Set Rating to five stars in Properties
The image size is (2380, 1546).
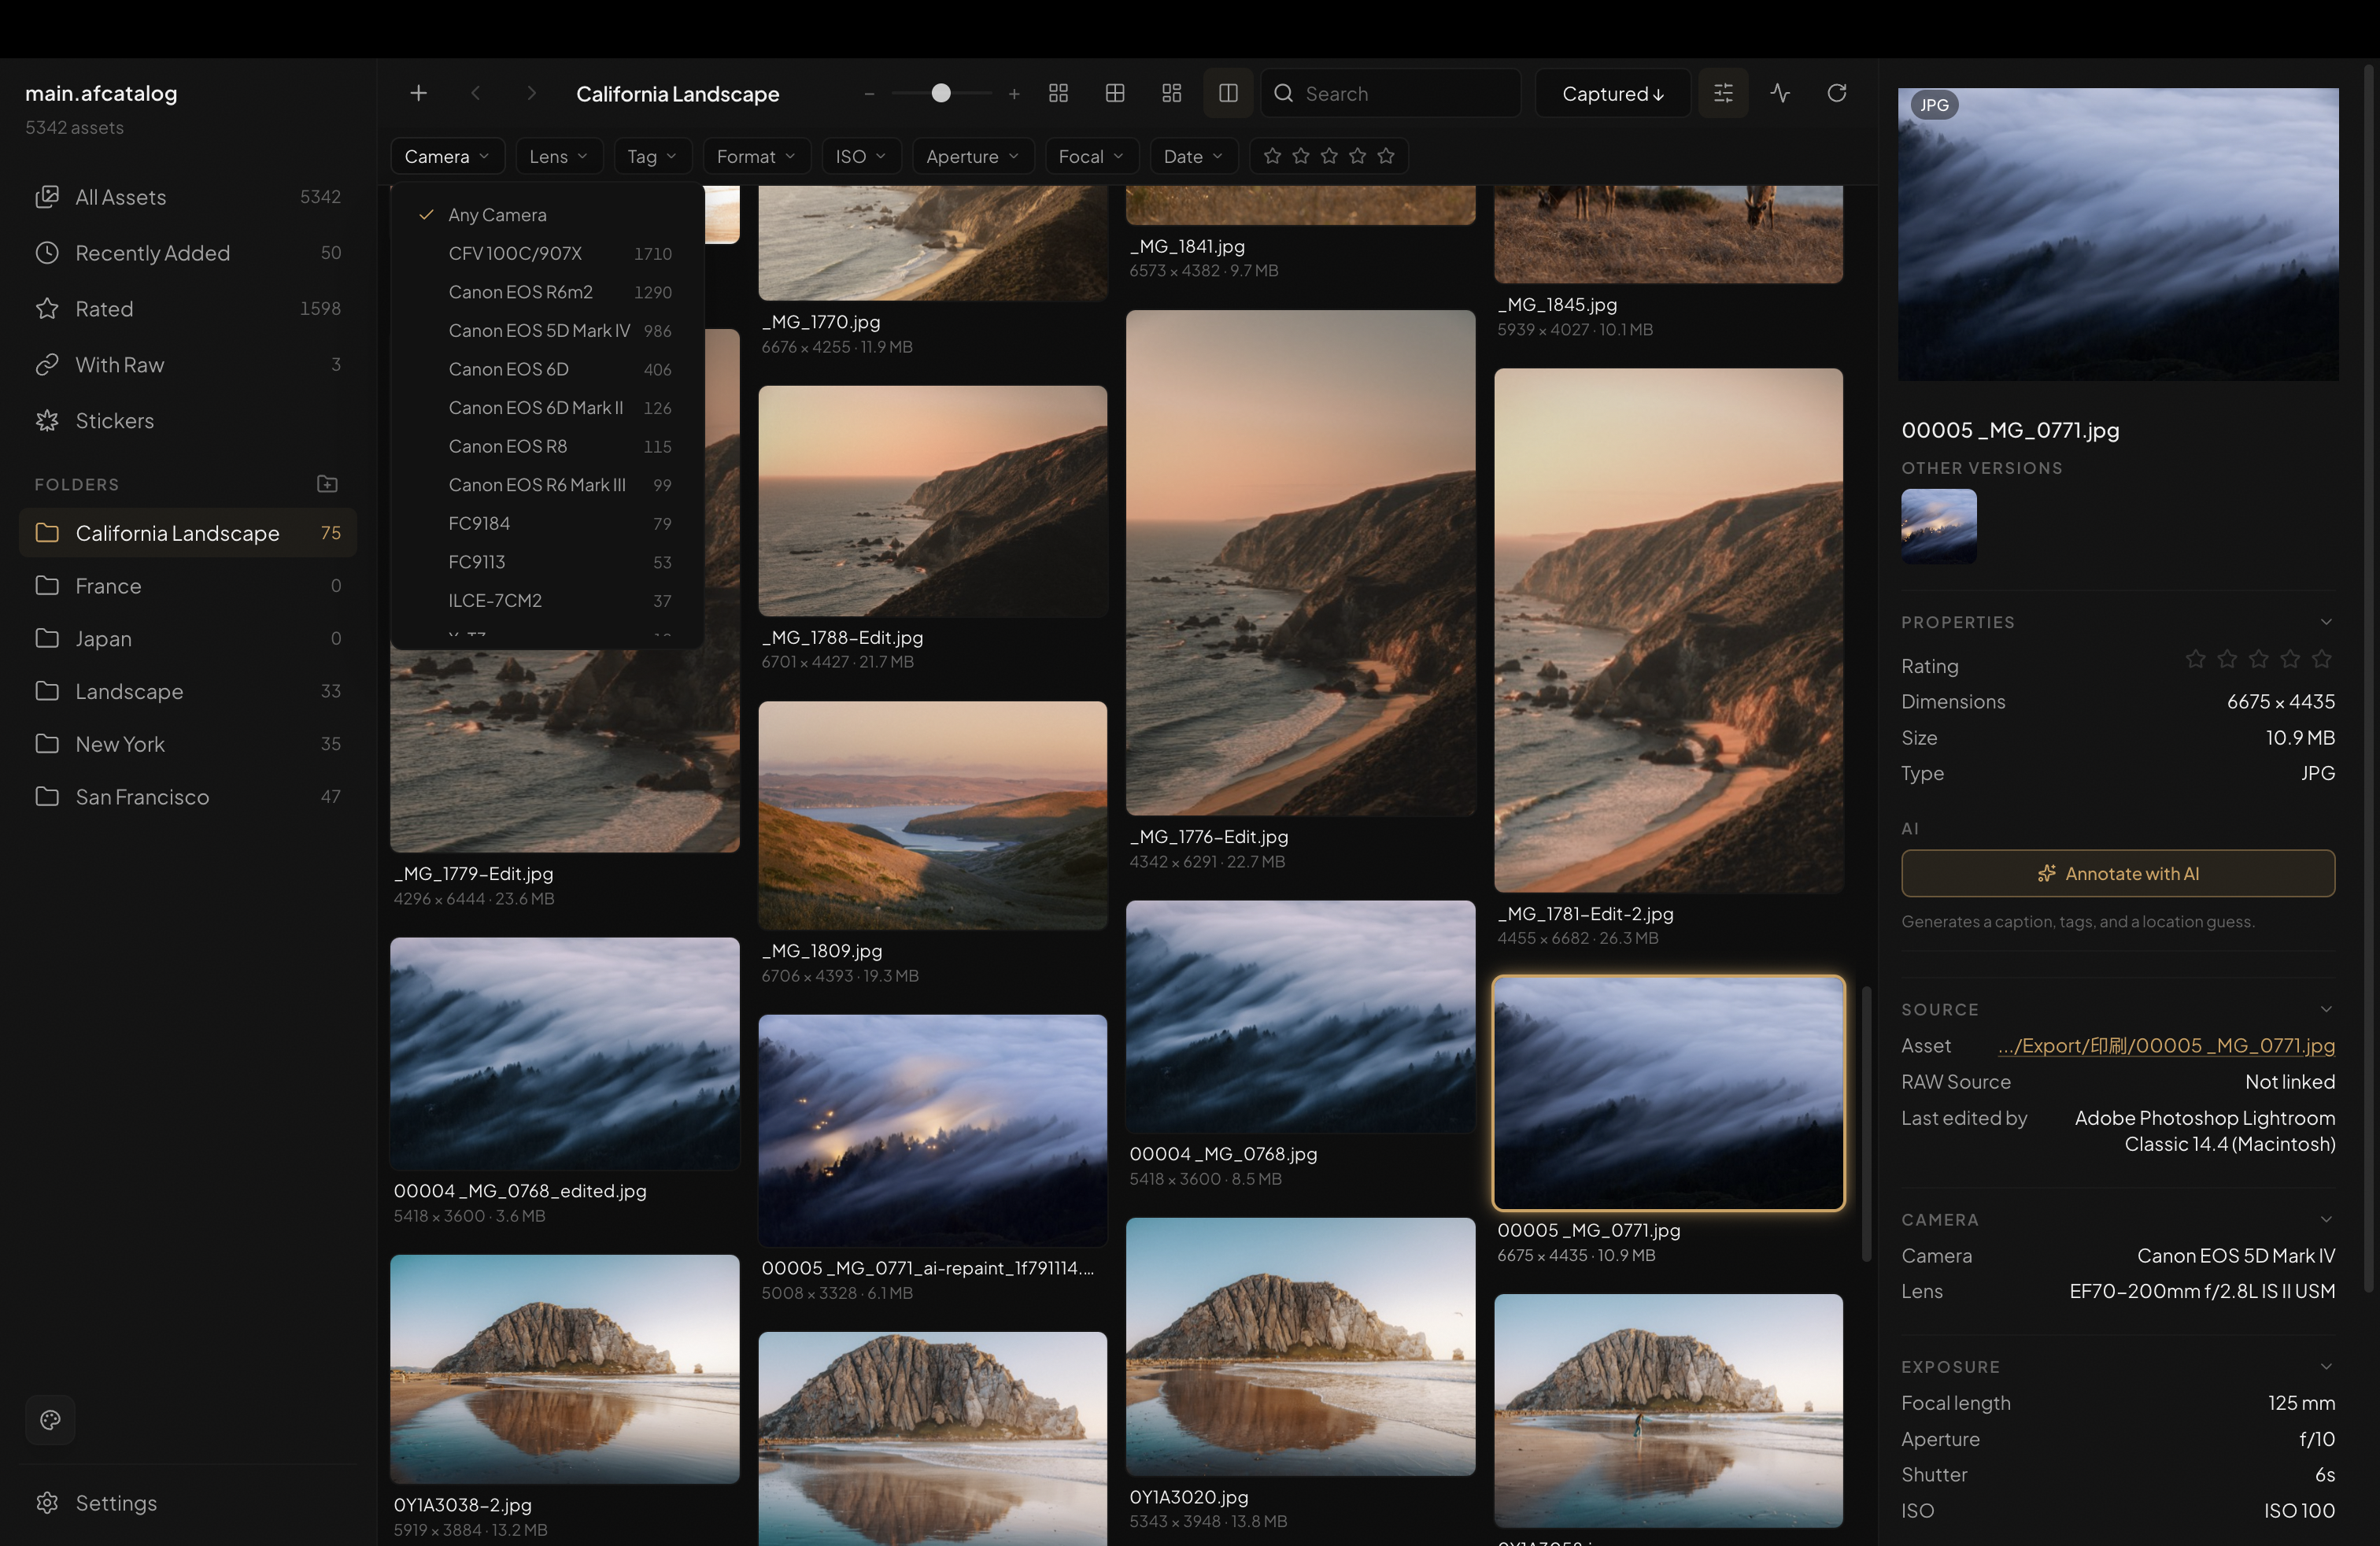coord(2322,659)
